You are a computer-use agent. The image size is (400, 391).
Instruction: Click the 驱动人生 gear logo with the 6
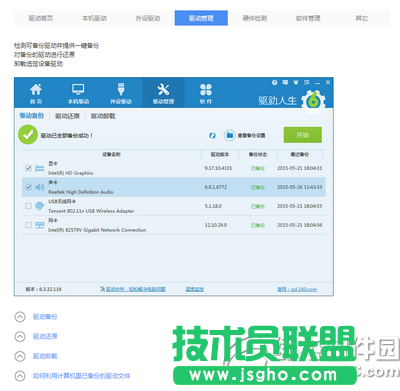click(x=313, y=100)
